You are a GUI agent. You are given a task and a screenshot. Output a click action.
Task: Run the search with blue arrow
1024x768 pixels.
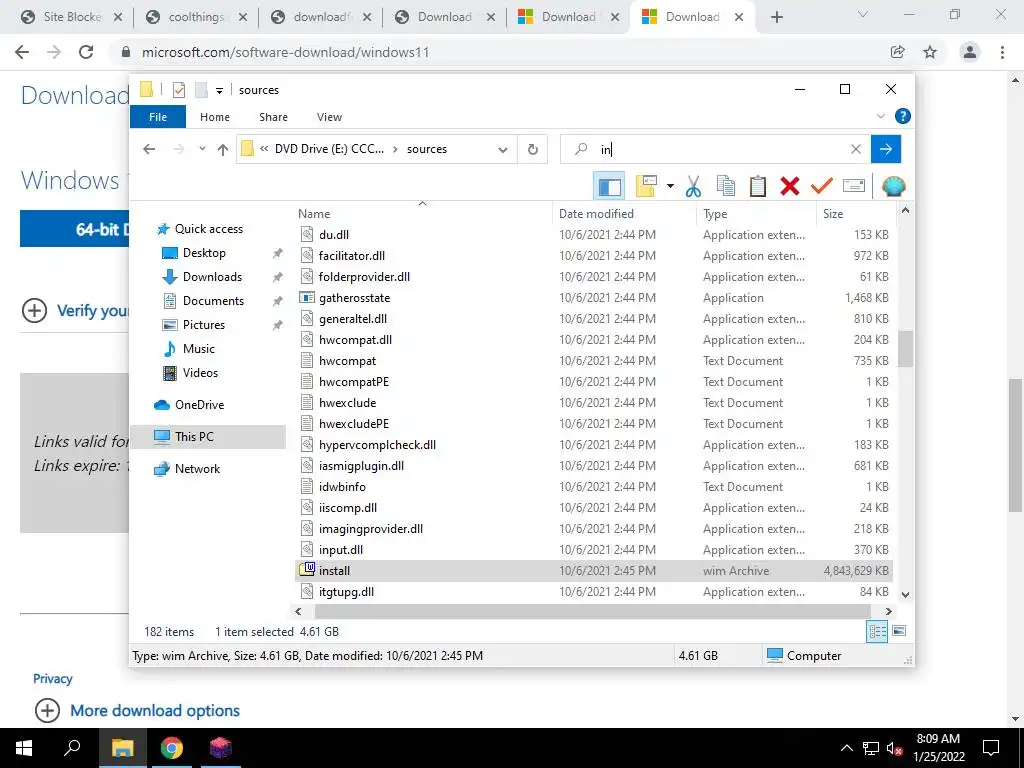point(886,150)
